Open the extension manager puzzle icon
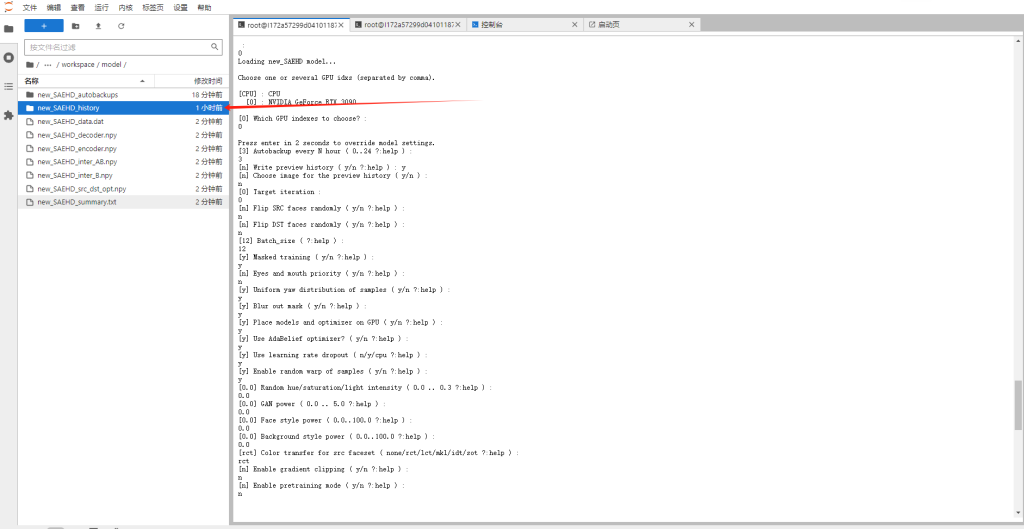 (x=8, y=115)
